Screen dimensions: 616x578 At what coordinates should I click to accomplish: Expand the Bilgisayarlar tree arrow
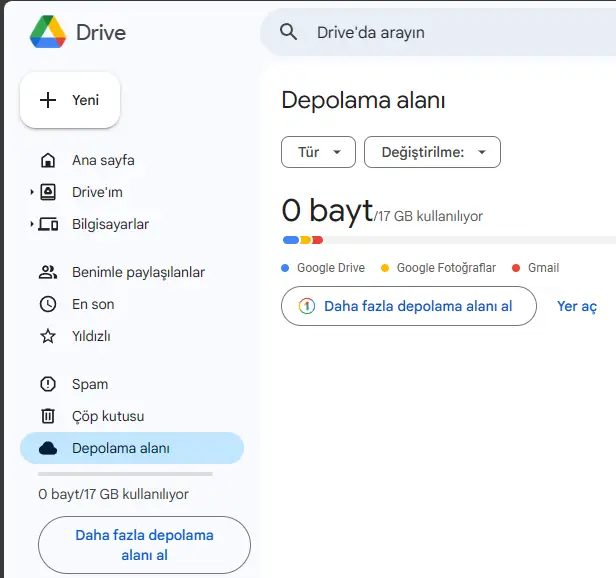(x=32, y=224)
